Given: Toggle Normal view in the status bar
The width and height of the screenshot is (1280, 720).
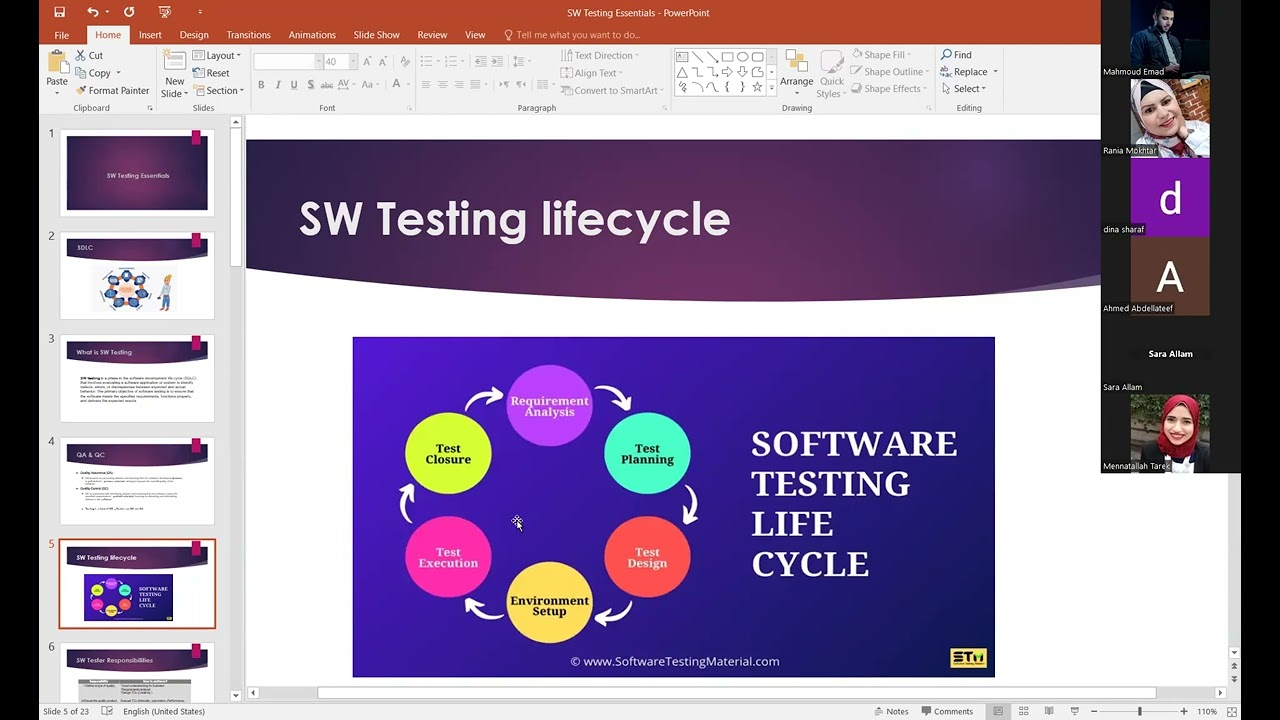Looking at the screenshot, I should pyautogui.click(x=997, y=711).
